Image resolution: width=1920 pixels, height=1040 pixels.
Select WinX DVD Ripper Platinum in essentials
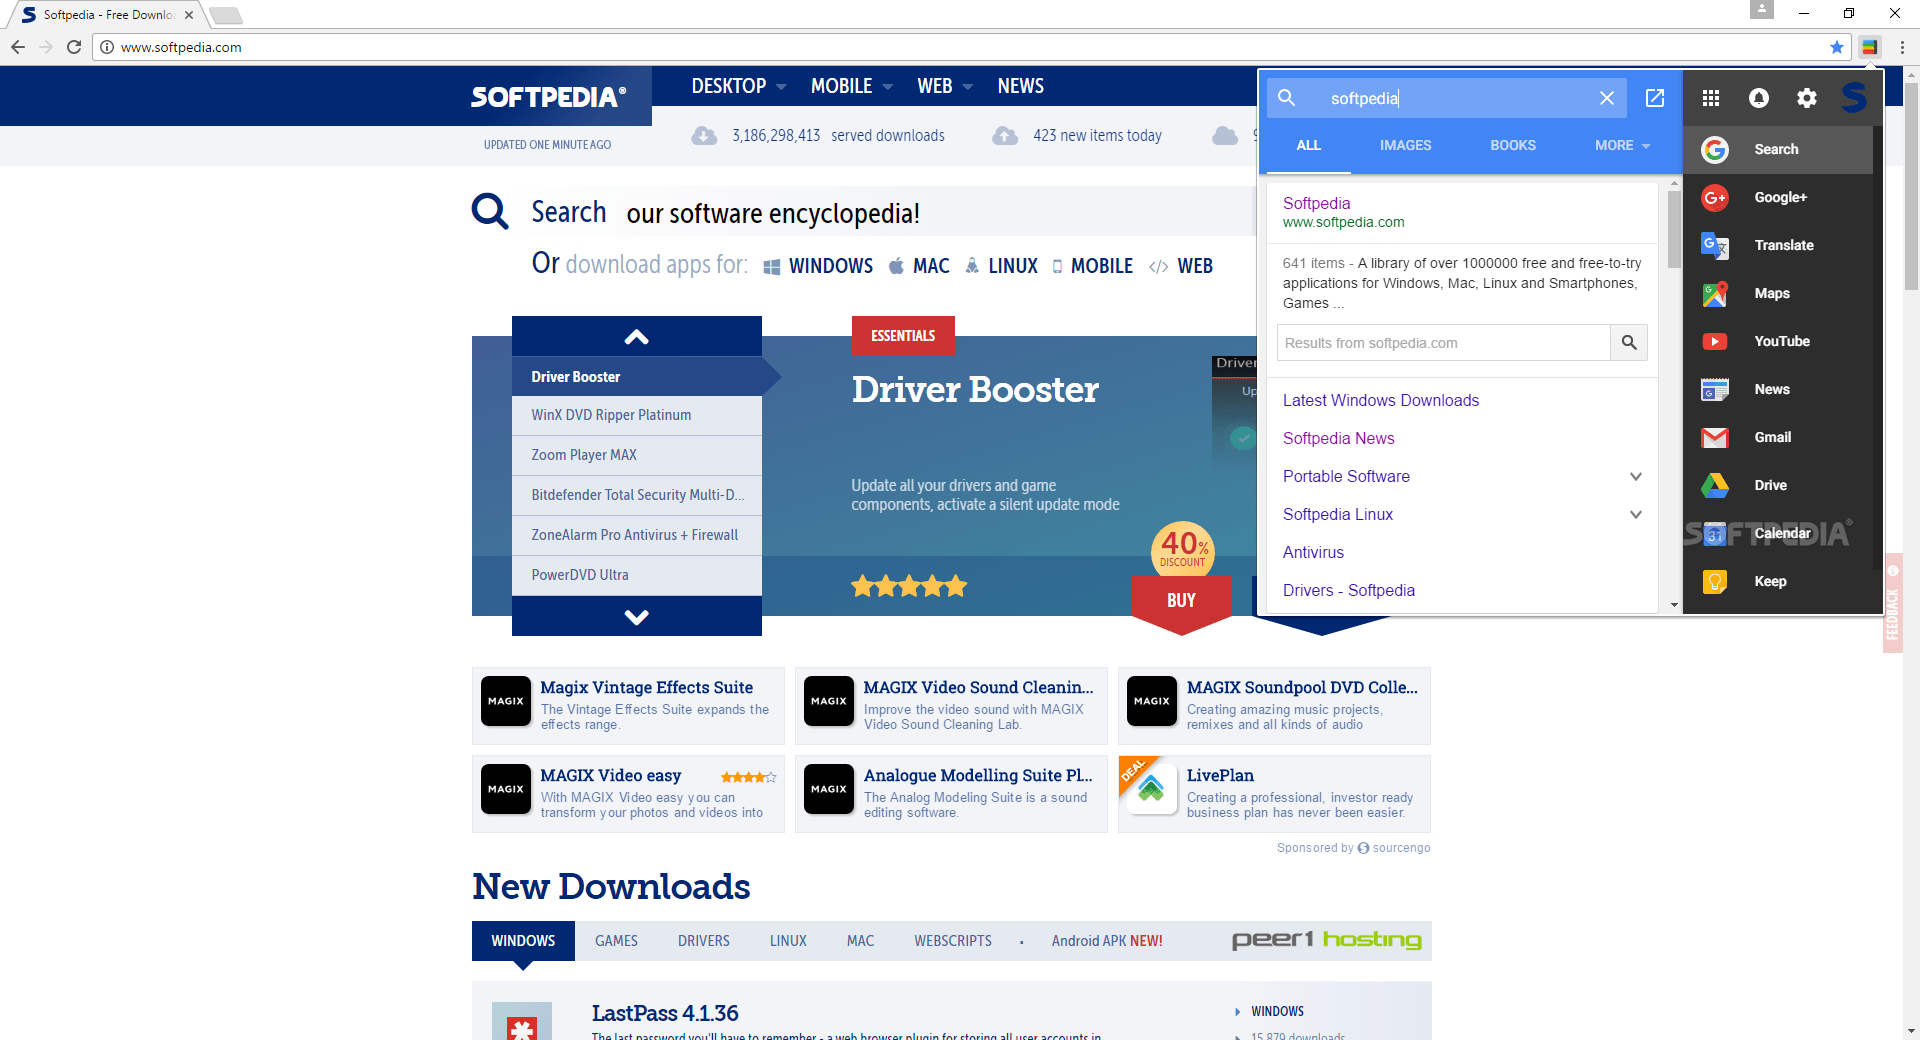coord(637,415)
